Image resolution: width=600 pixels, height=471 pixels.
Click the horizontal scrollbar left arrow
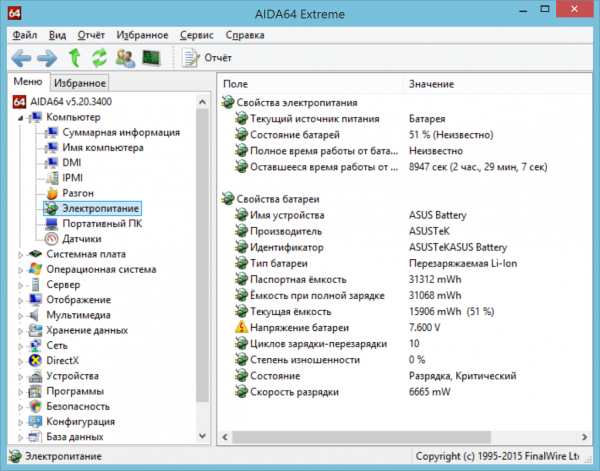click(x=225, y=437)
